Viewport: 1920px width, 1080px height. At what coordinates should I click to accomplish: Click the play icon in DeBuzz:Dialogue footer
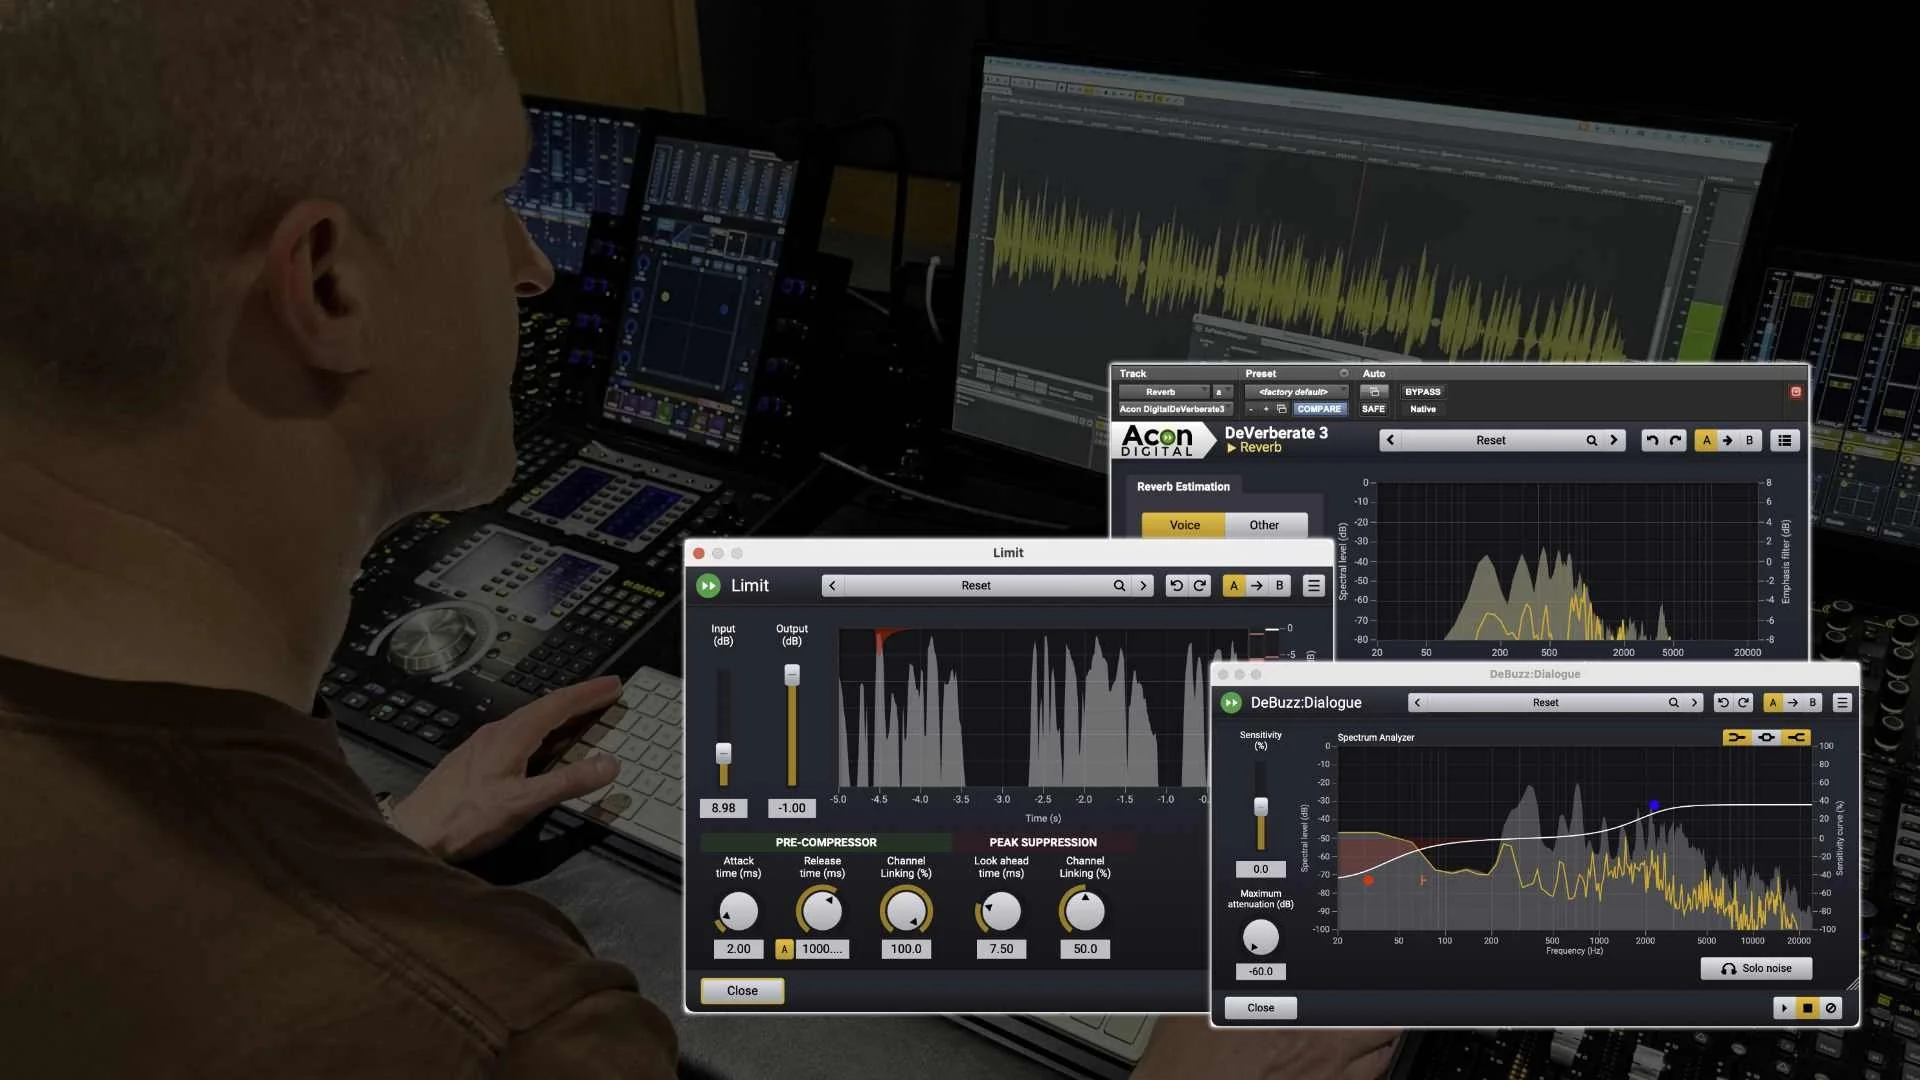pos(1783,1008)
